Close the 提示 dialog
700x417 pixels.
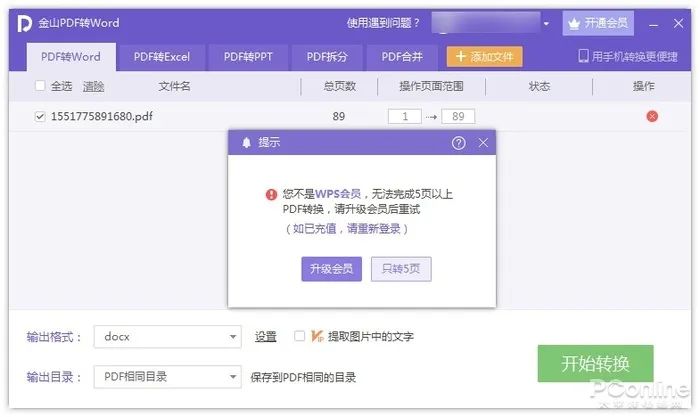[x=483, y=143]
